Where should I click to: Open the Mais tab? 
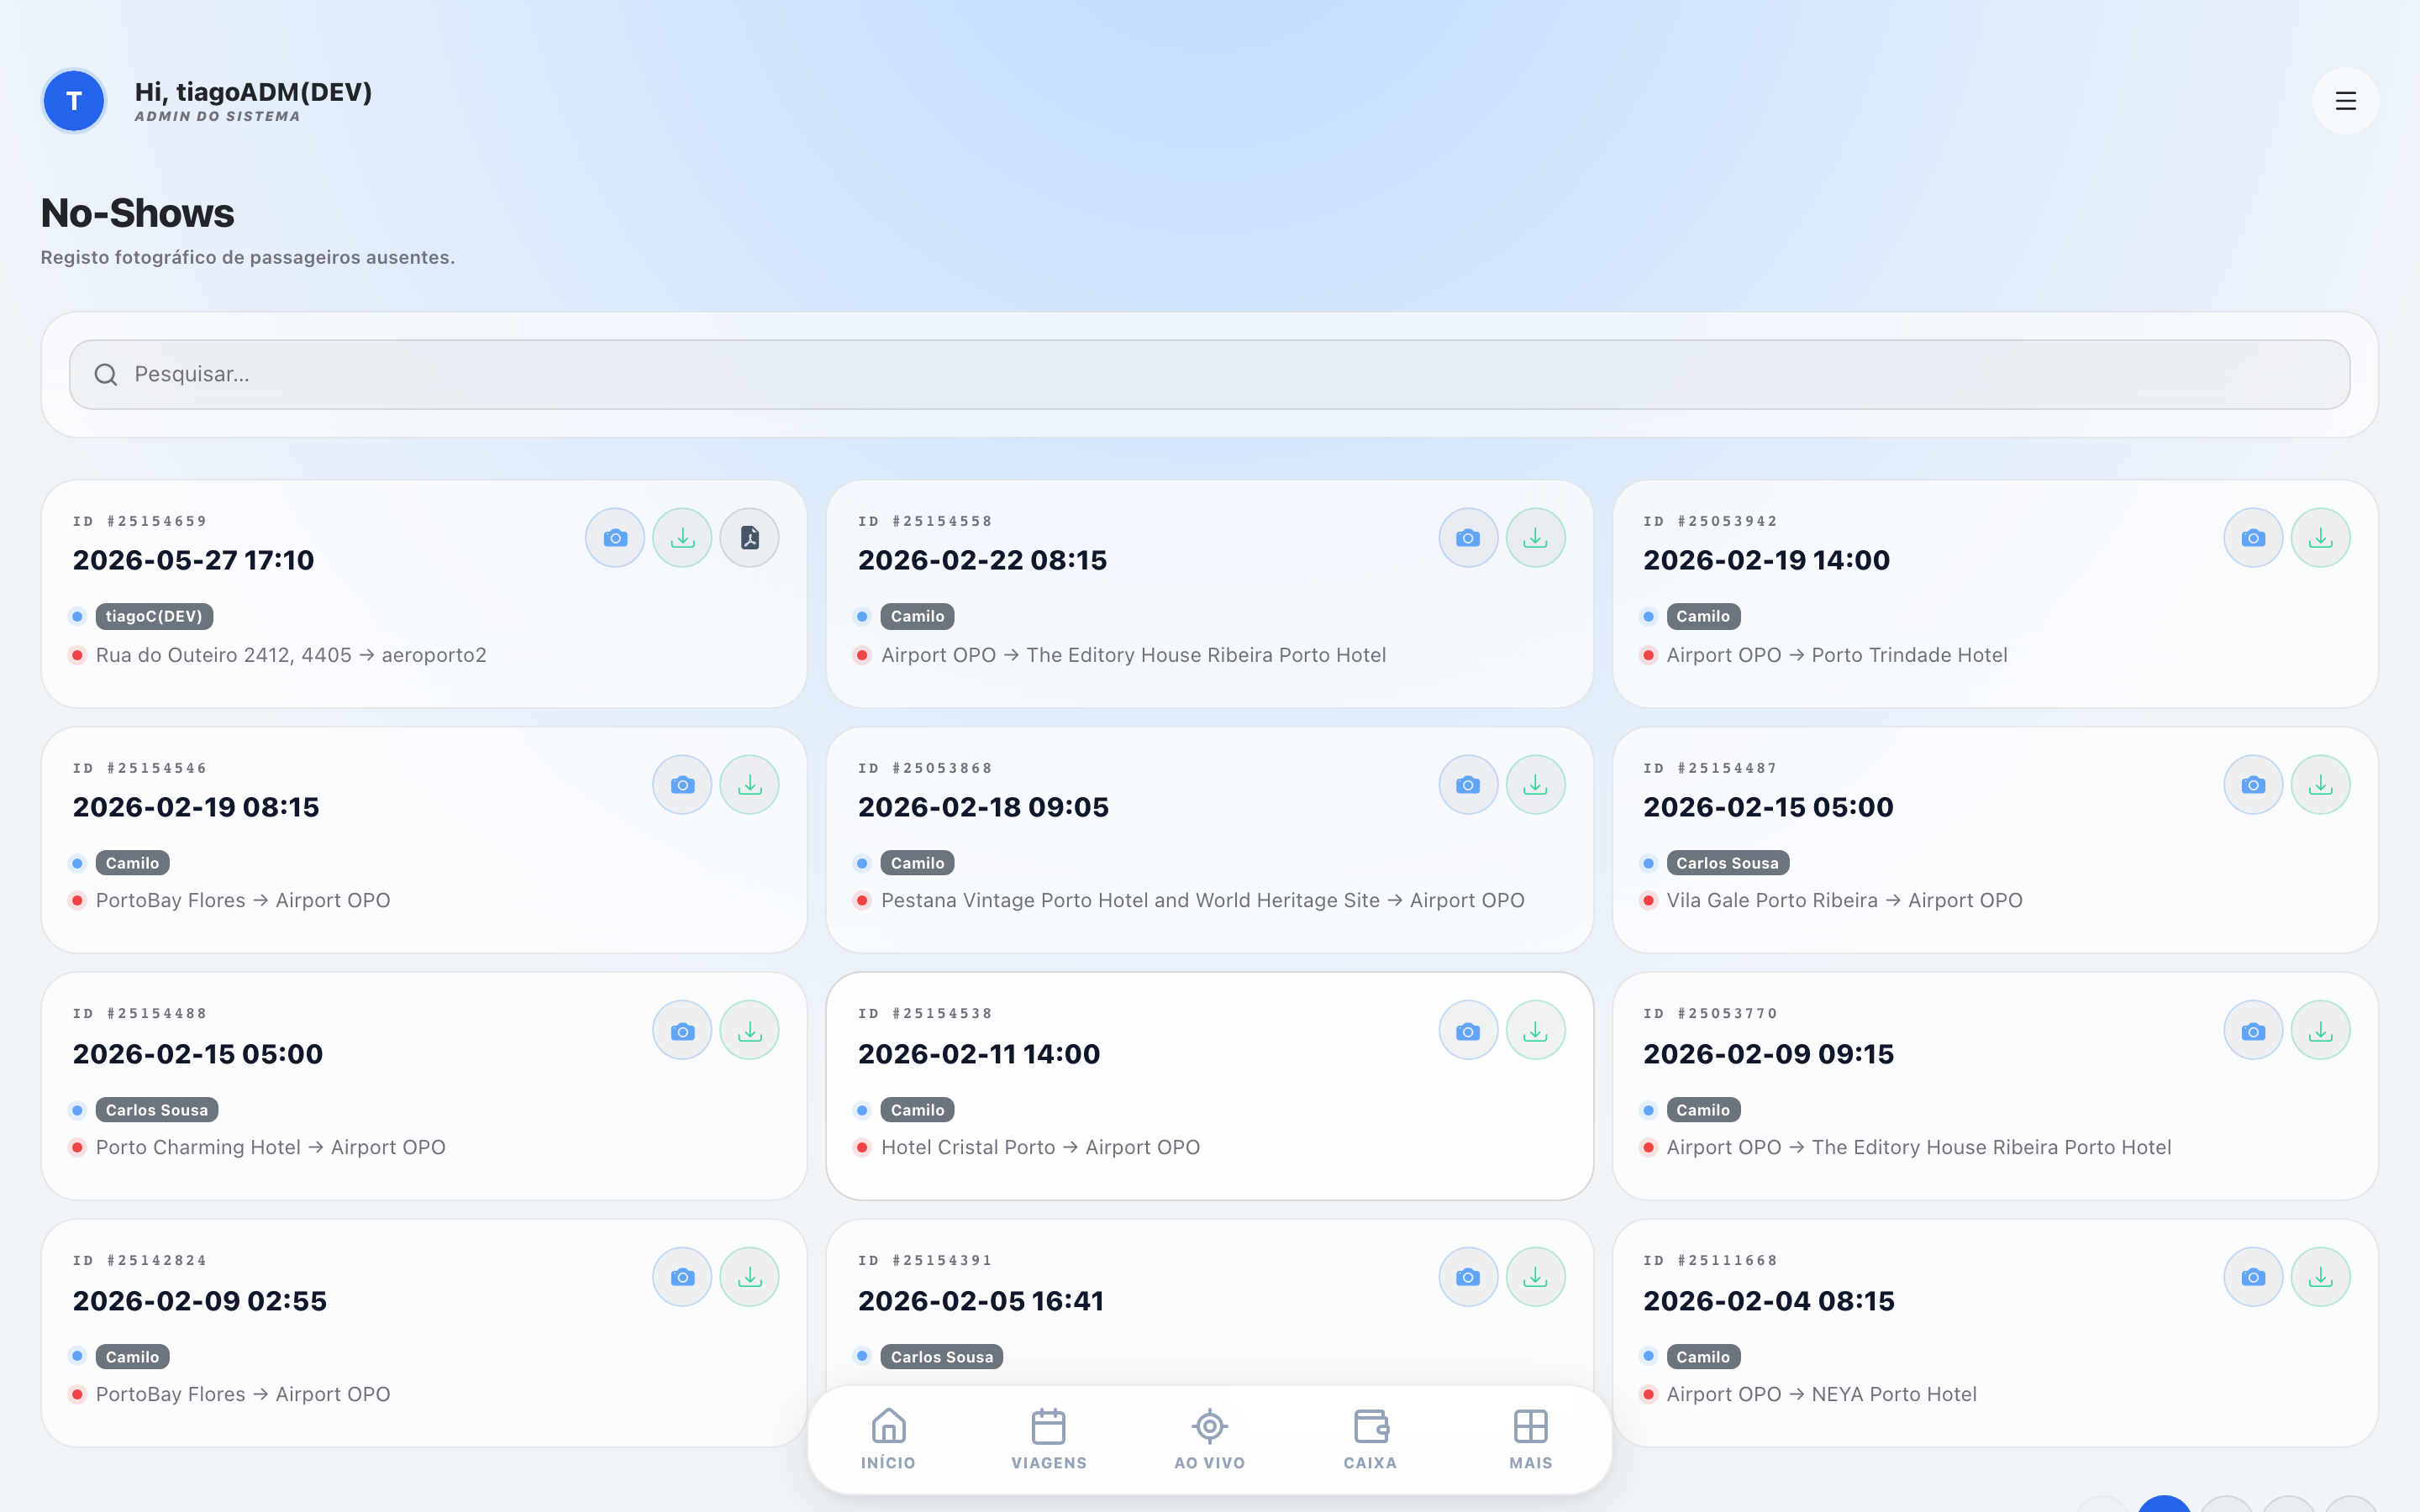pyautogui.click(x=1530, y=1439)
